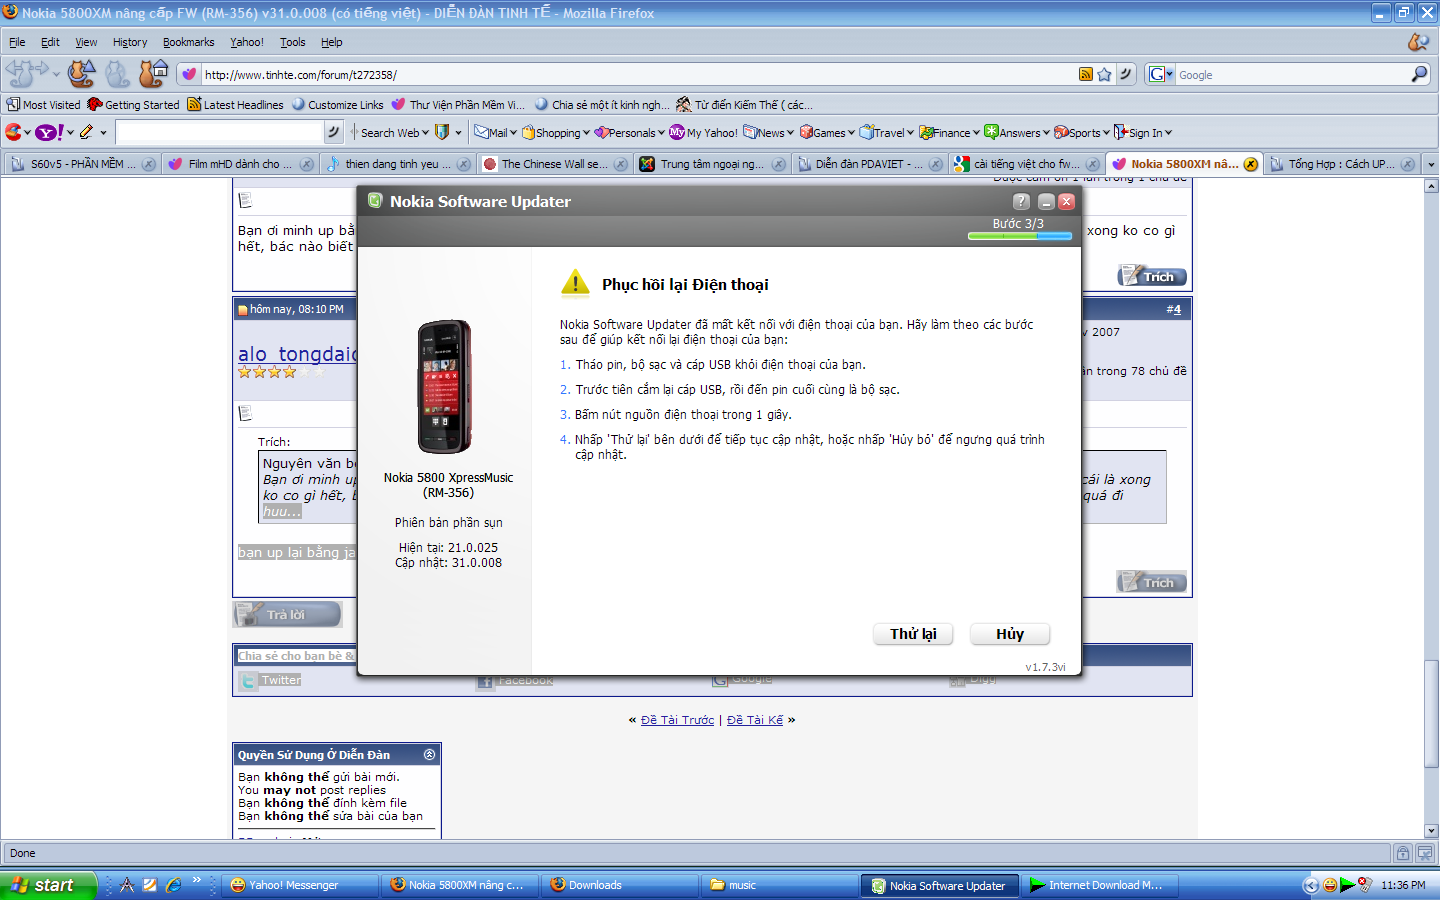This screenshot has height=900, width=1440.
Task: Open the History menu
Action: (x=130, y=42)
